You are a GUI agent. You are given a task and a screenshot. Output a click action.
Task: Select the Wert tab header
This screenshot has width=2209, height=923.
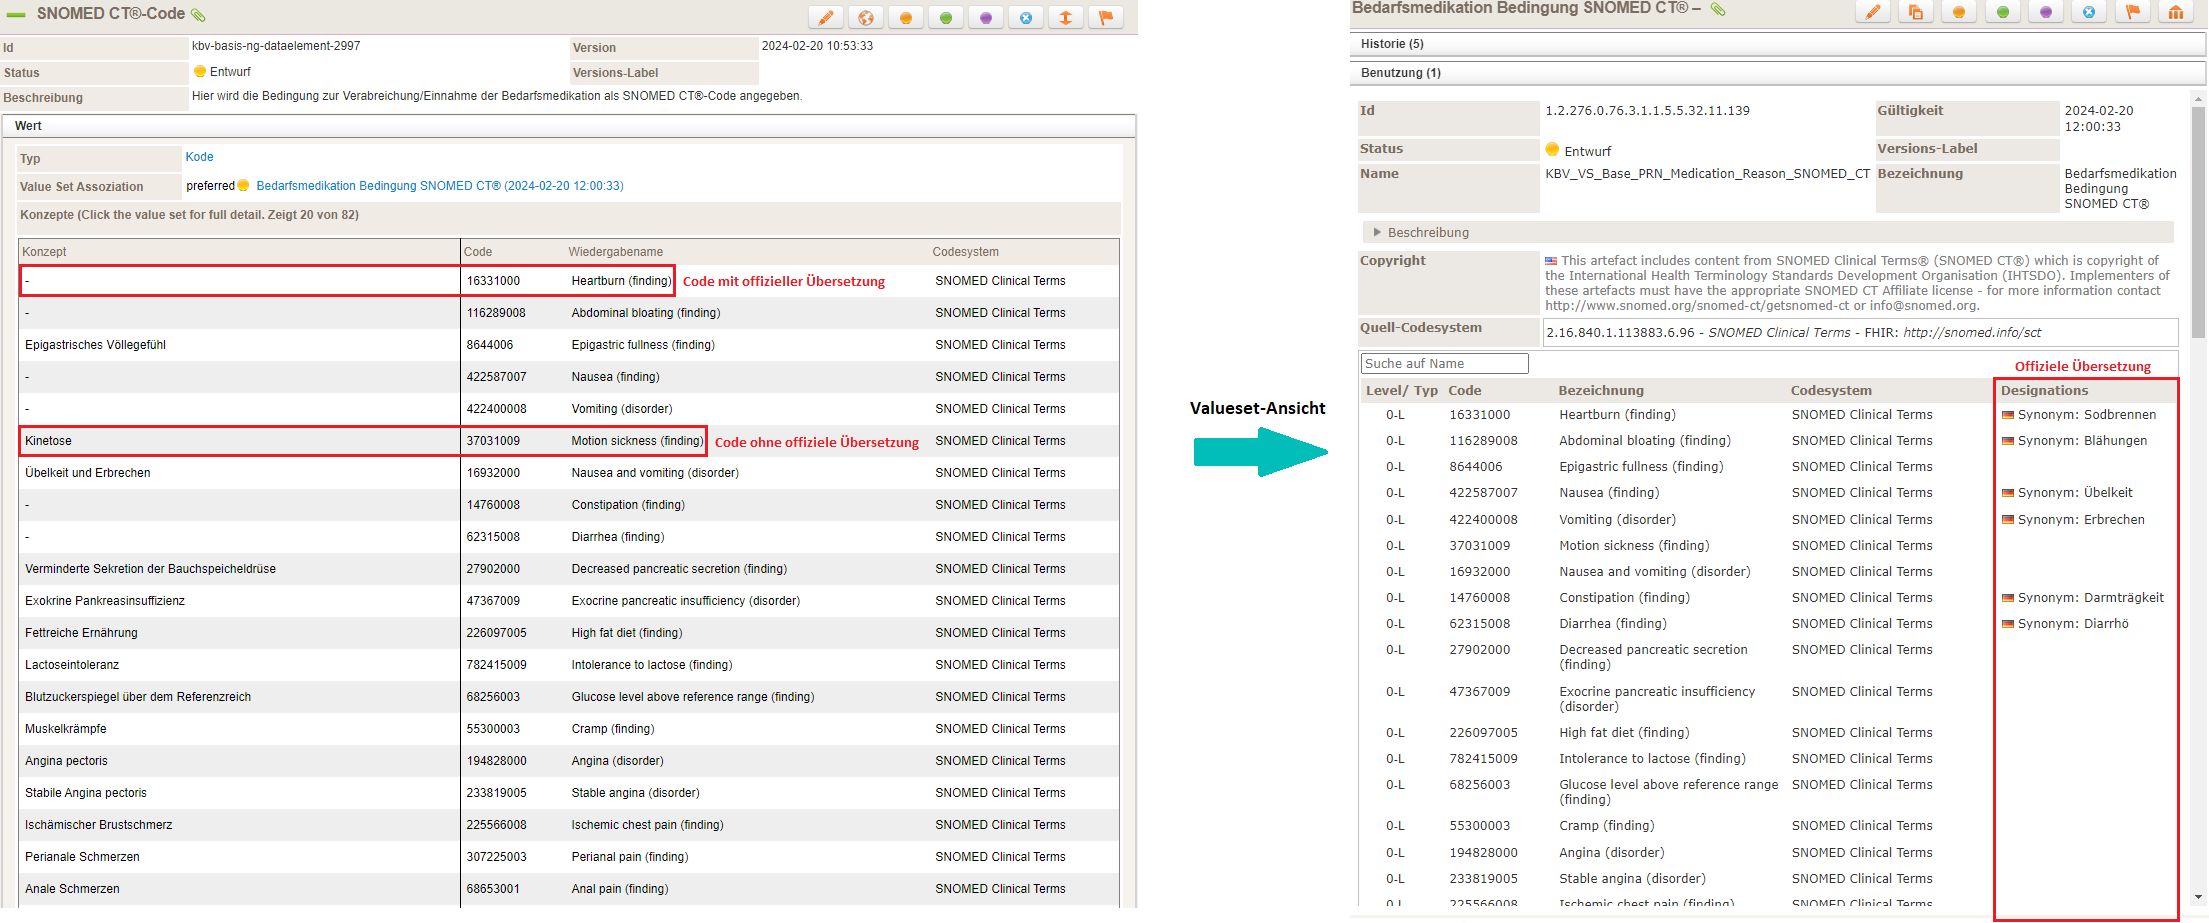[x=28, y=126]
